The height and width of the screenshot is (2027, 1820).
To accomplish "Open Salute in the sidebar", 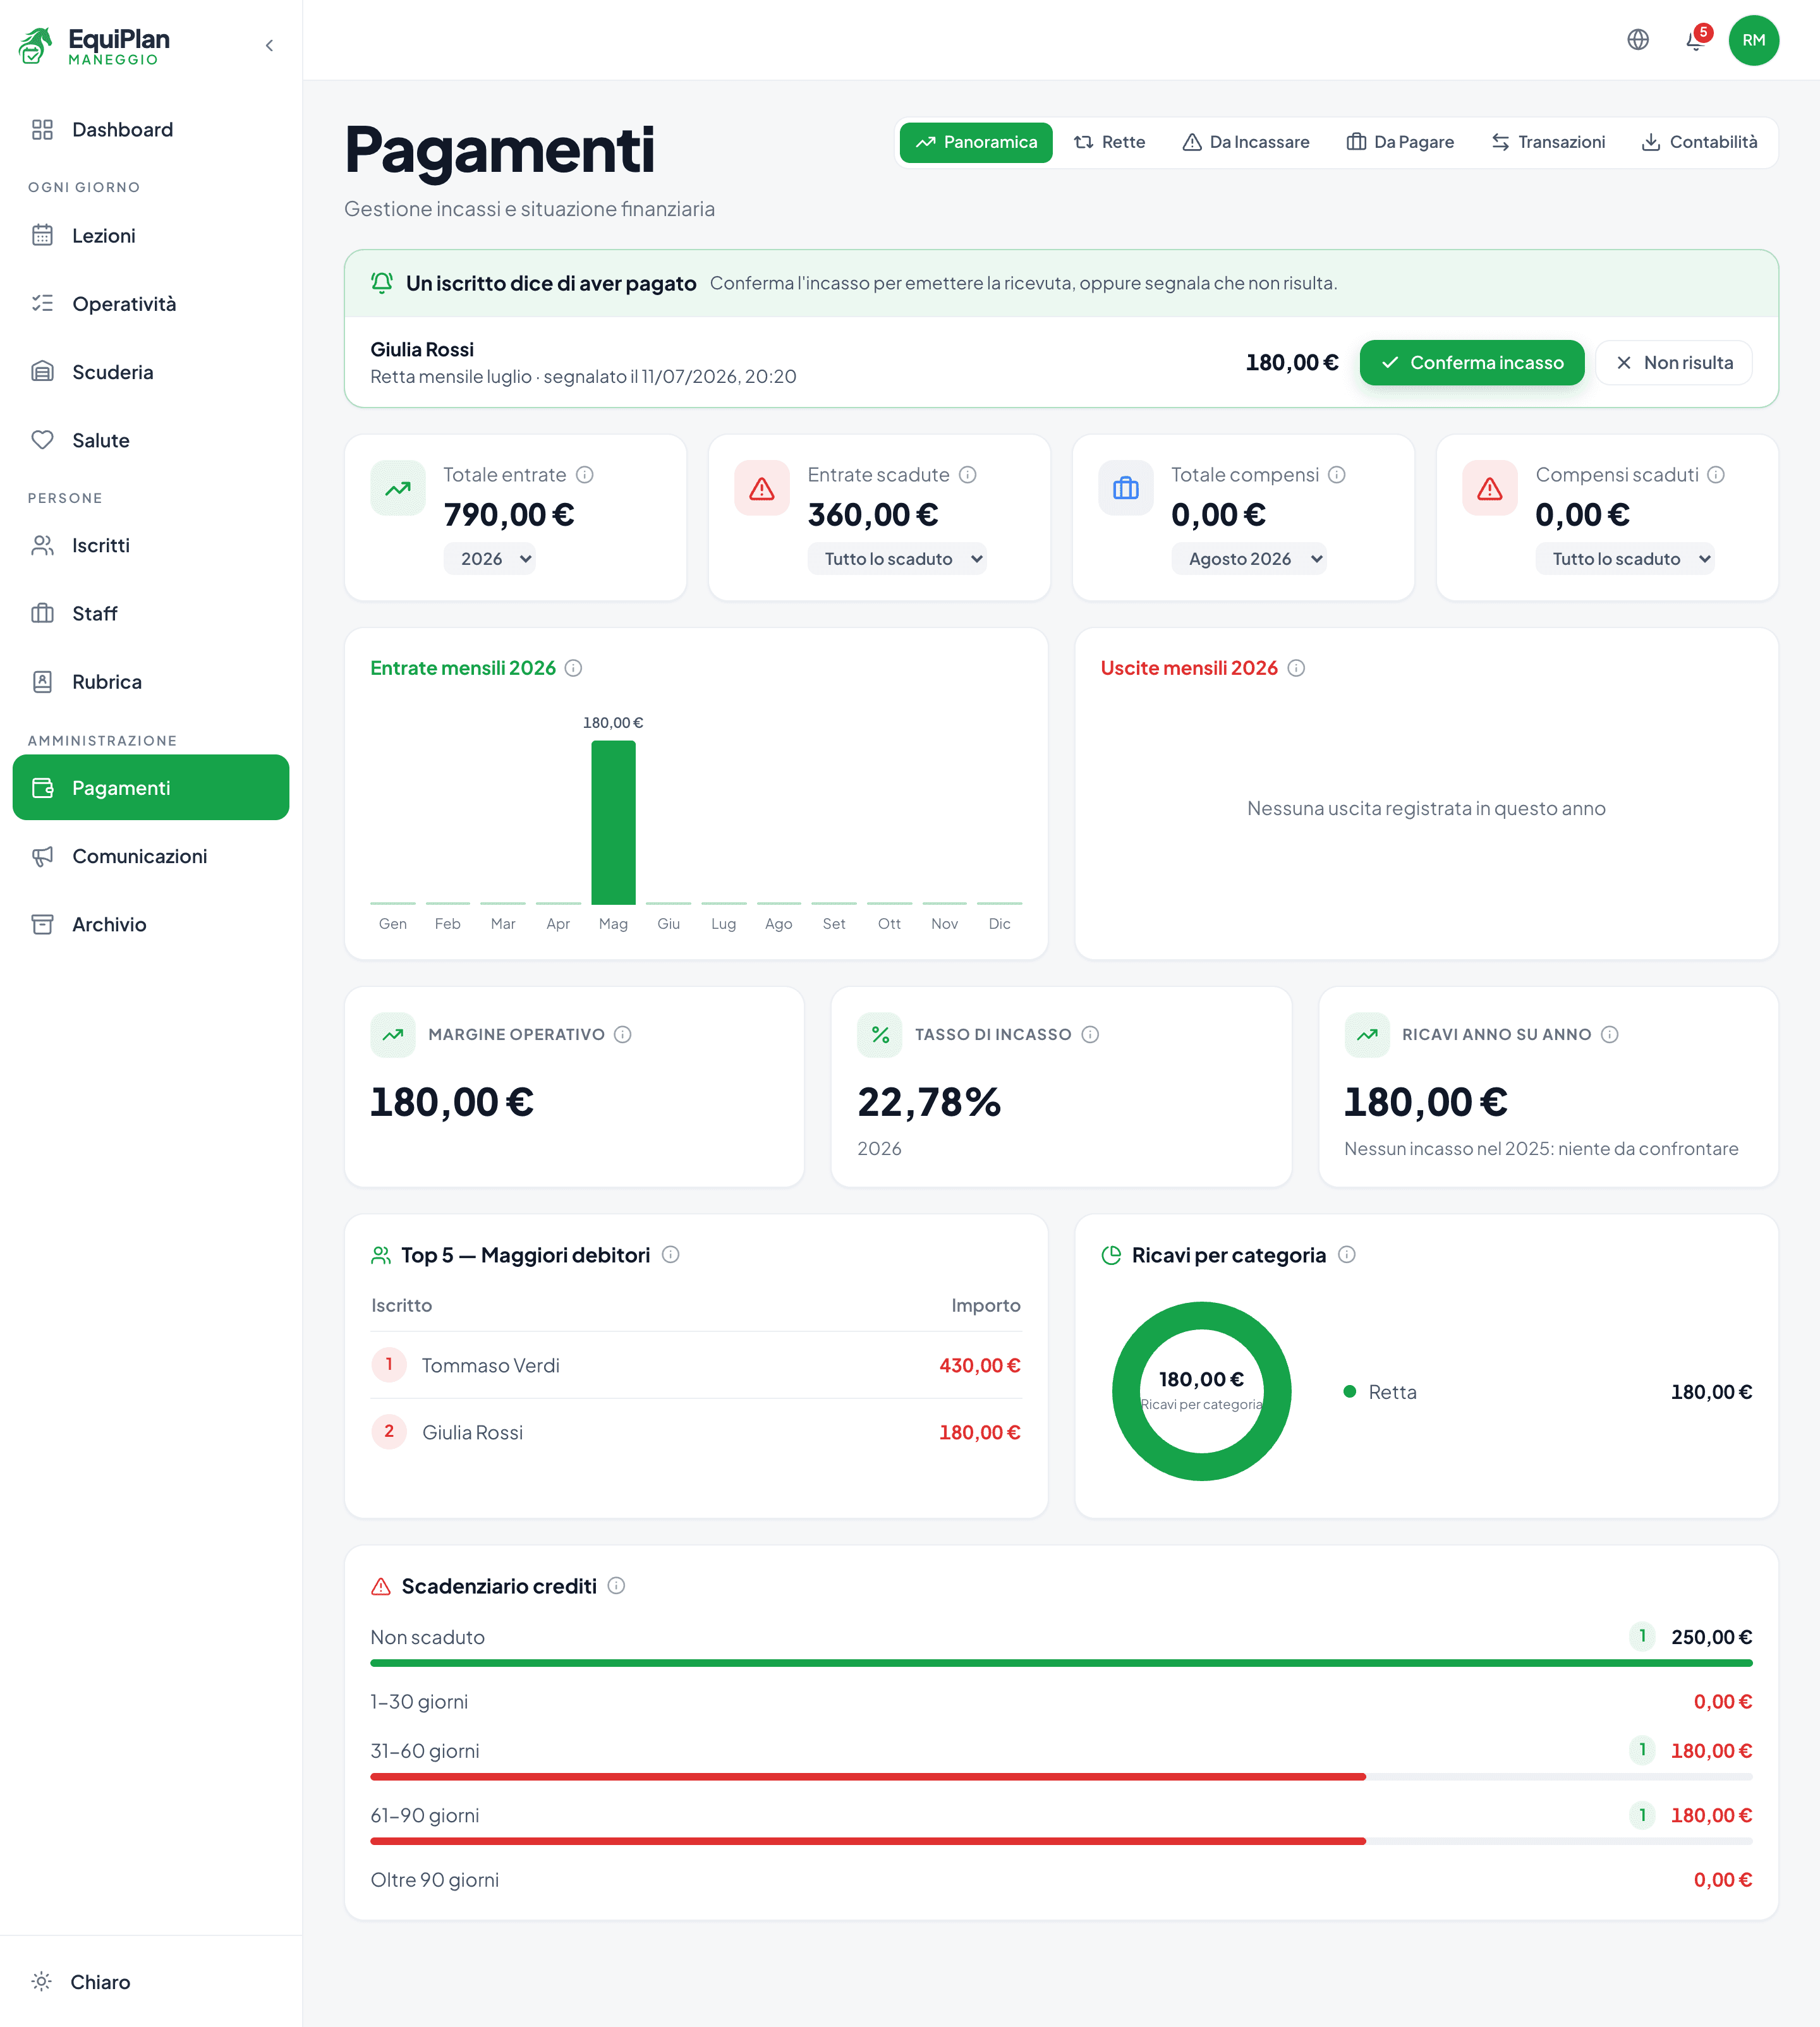I will 151,440.
